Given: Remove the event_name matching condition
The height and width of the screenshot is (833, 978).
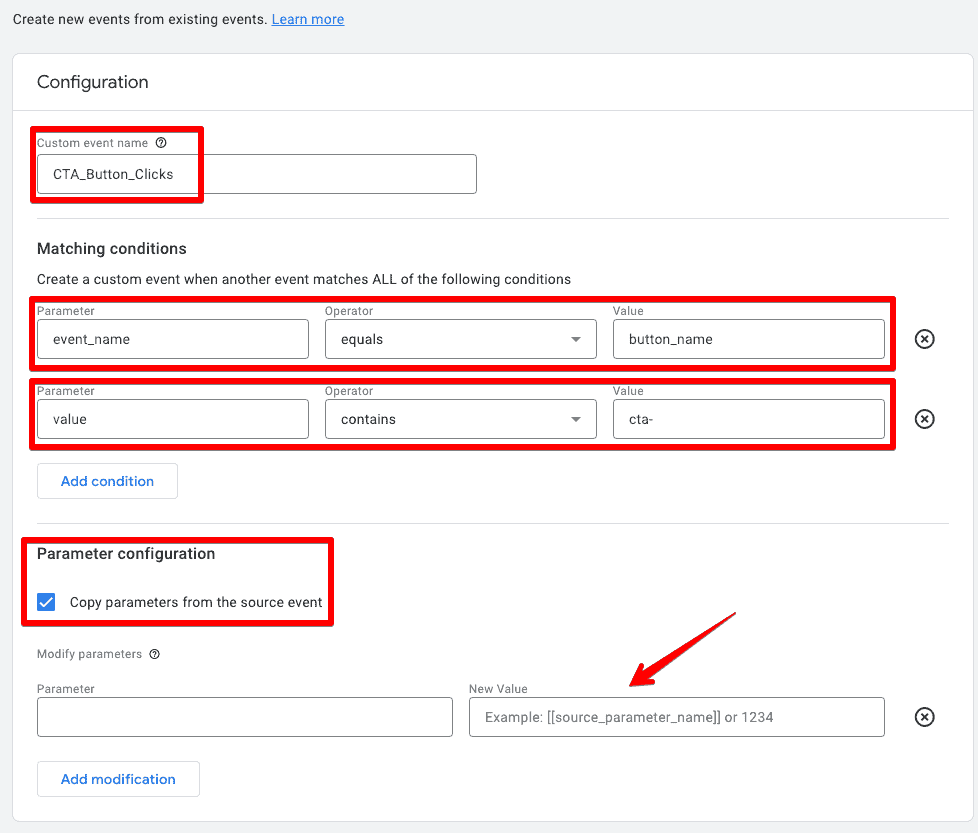Looking at the screenshot, I should pyautogui.click(x=924, y=339).
